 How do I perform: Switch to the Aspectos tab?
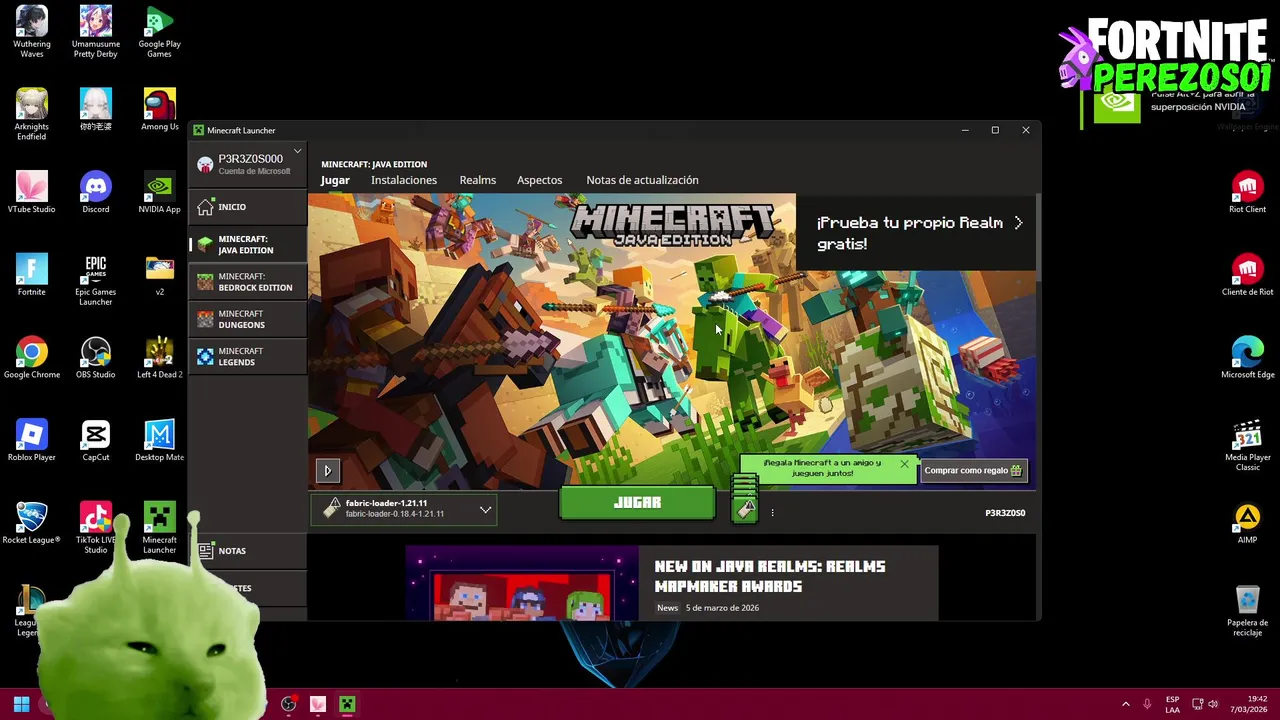pyautogui.click(x=539, y=180)
